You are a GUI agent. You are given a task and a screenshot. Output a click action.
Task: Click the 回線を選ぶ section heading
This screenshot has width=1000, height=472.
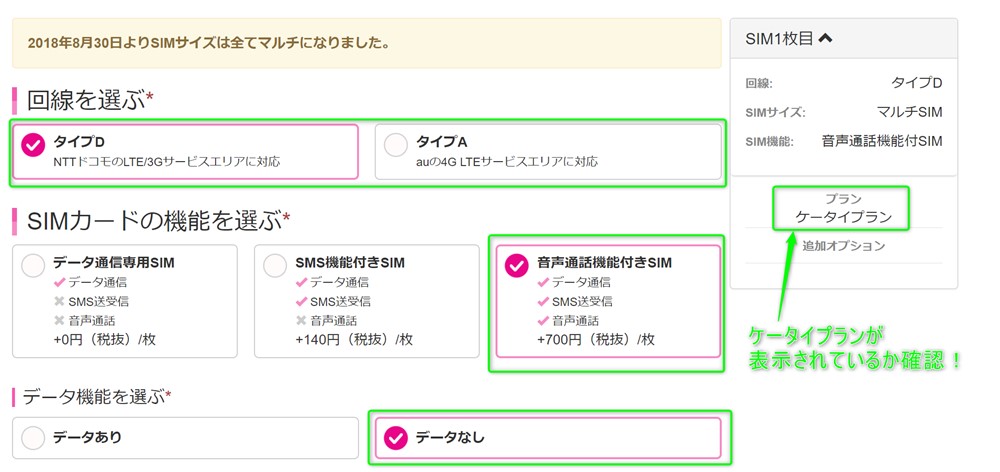(86, 99)
